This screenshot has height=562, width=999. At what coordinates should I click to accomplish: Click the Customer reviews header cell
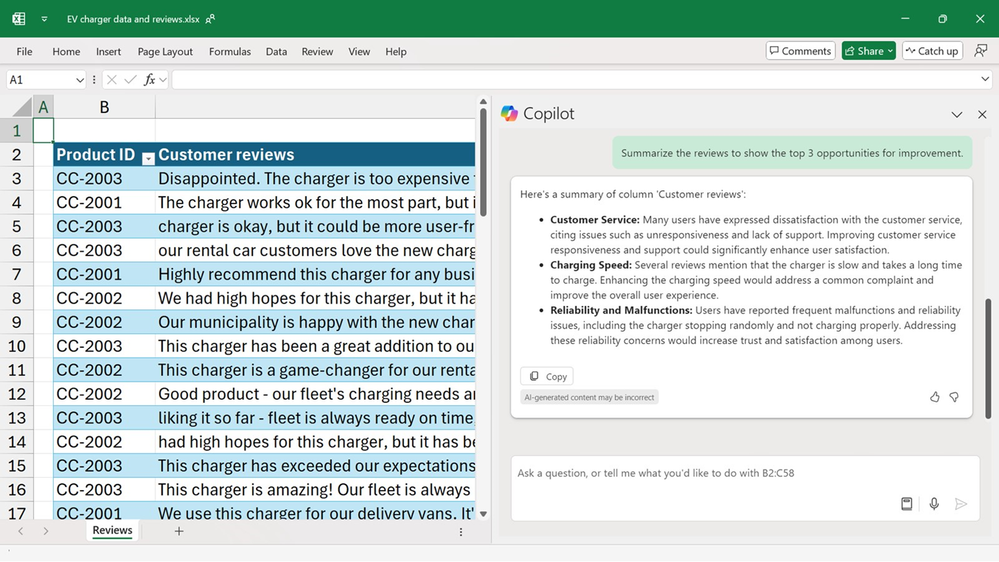(x=315, y=155)
